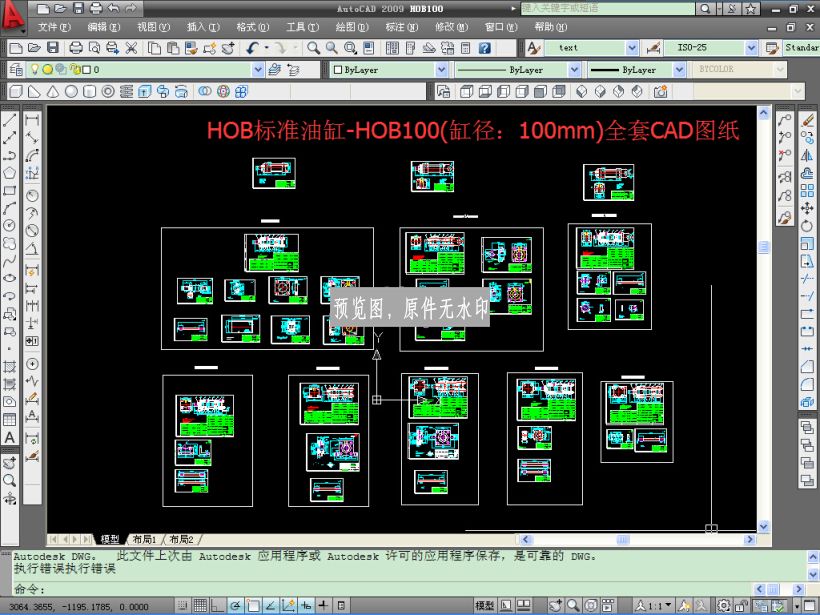Open the 编辑(E) menu
This screenshot has width=820, height=615.
pyautogui.click(x=104, y=27)
